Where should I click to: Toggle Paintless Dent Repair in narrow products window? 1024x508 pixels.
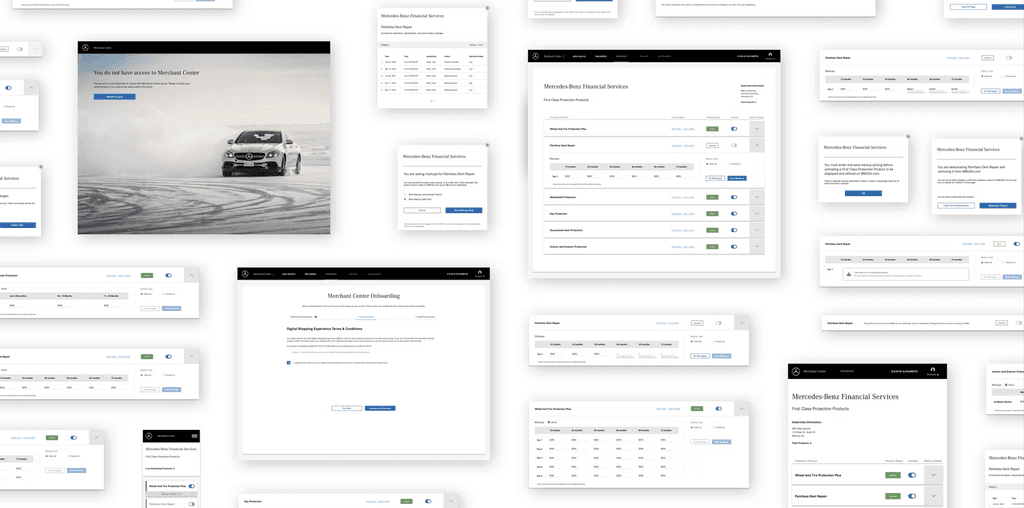912,496
